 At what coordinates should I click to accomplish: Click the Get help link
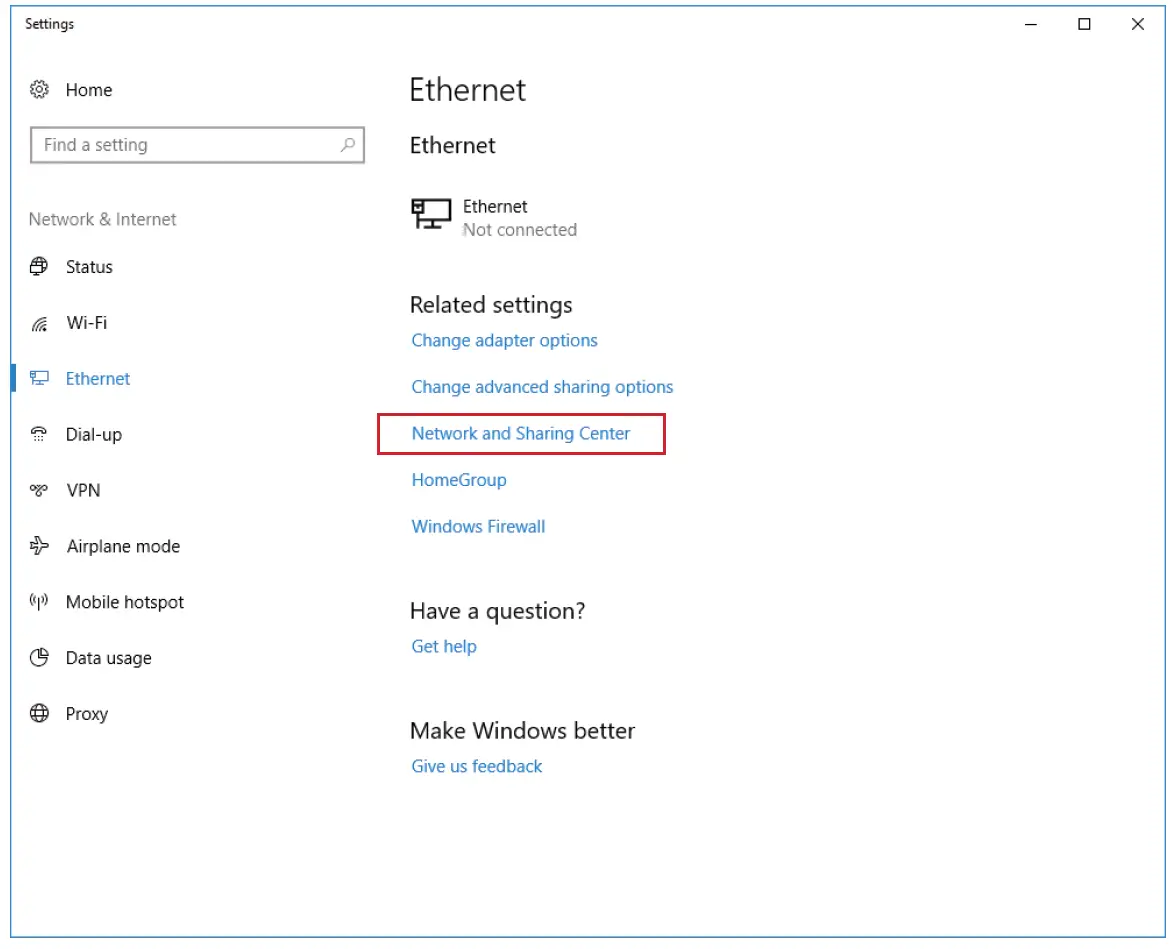(x=444, y=647)
